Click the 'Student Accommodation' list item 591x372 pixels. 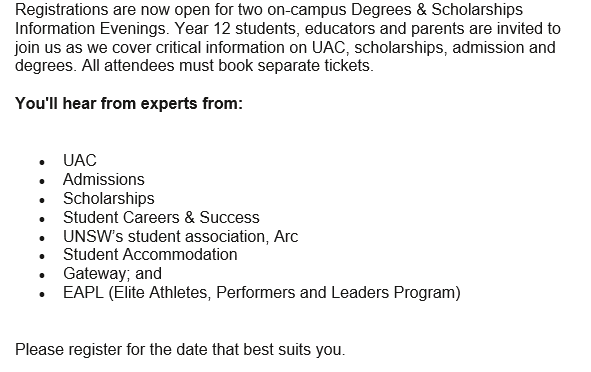[x=150, y=254]
